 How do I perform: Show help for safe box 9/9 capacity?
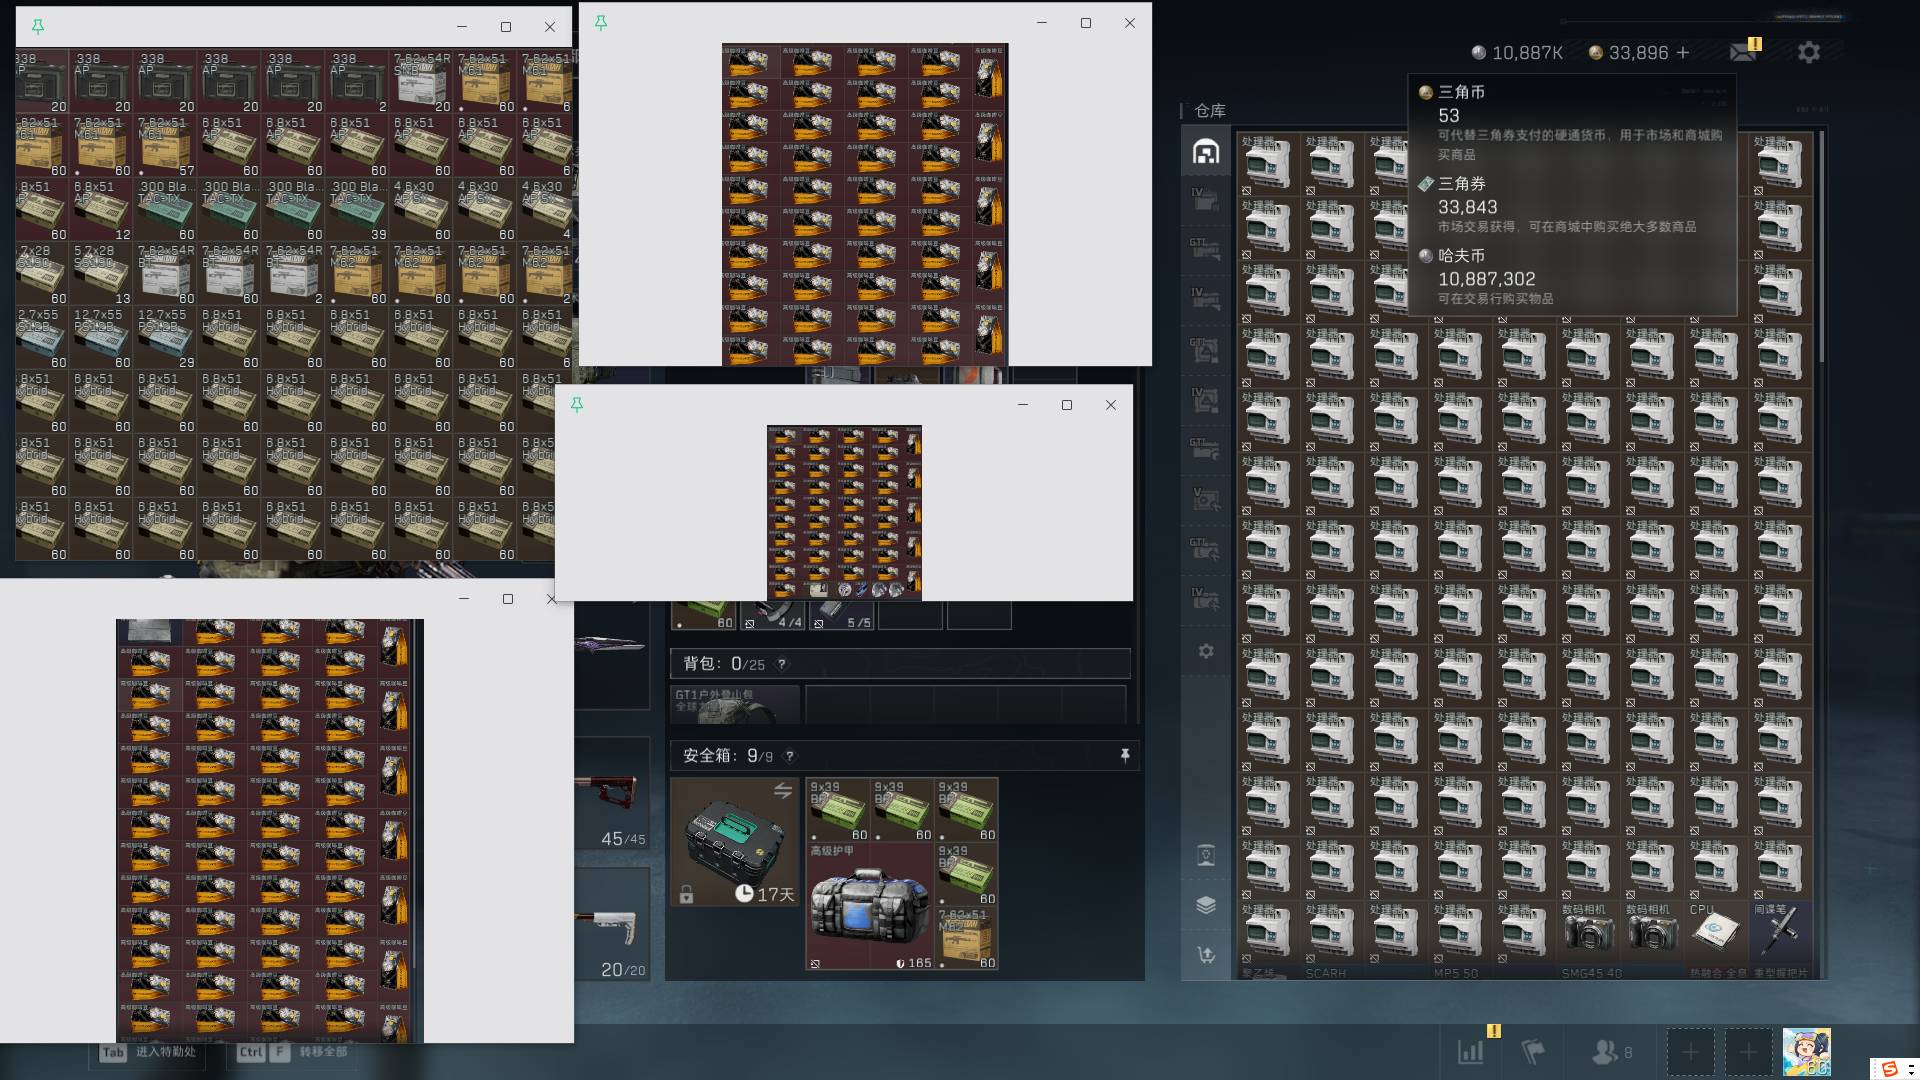[790, 756]
